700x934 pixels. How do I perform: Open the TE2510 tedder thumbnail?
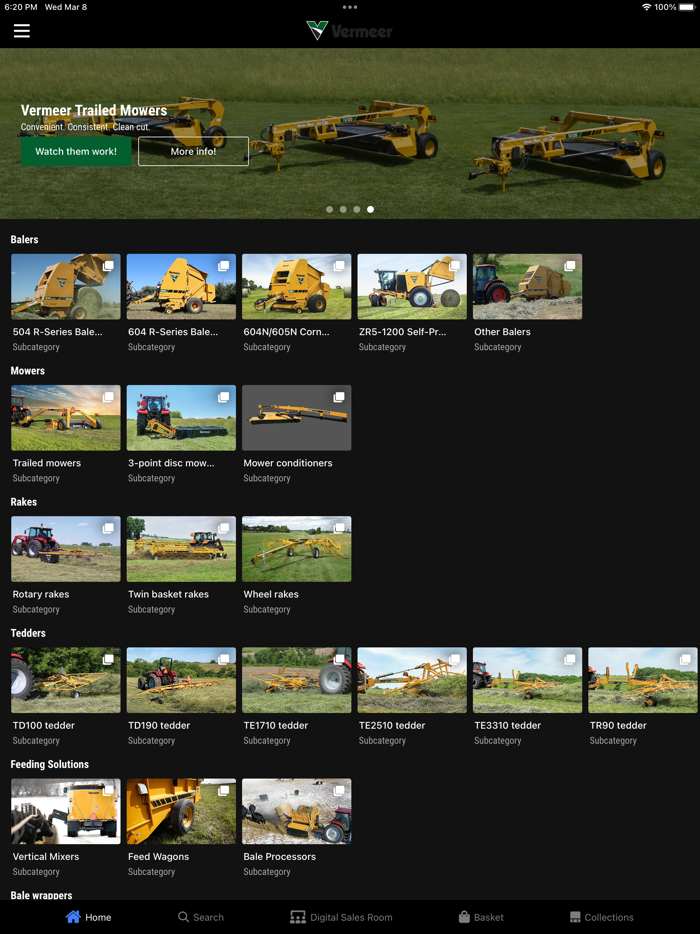(412, 680)
